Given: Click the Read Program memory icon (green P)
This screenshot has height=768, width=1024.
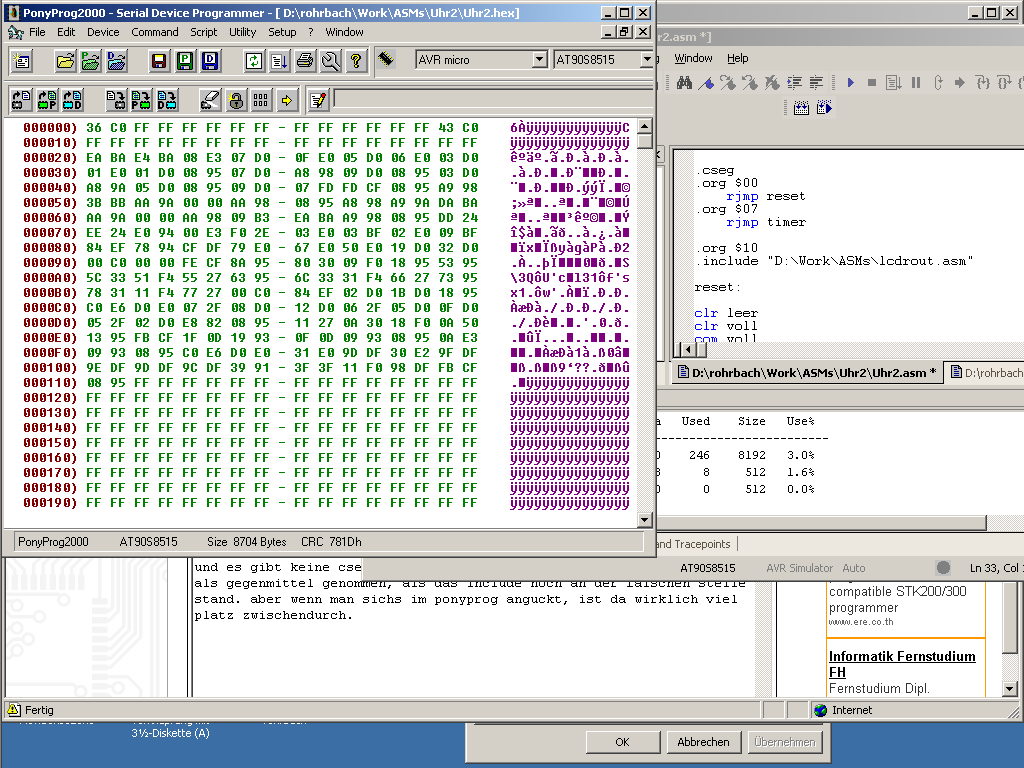Looking at the screenshot, I should click(x=47, y=100).
